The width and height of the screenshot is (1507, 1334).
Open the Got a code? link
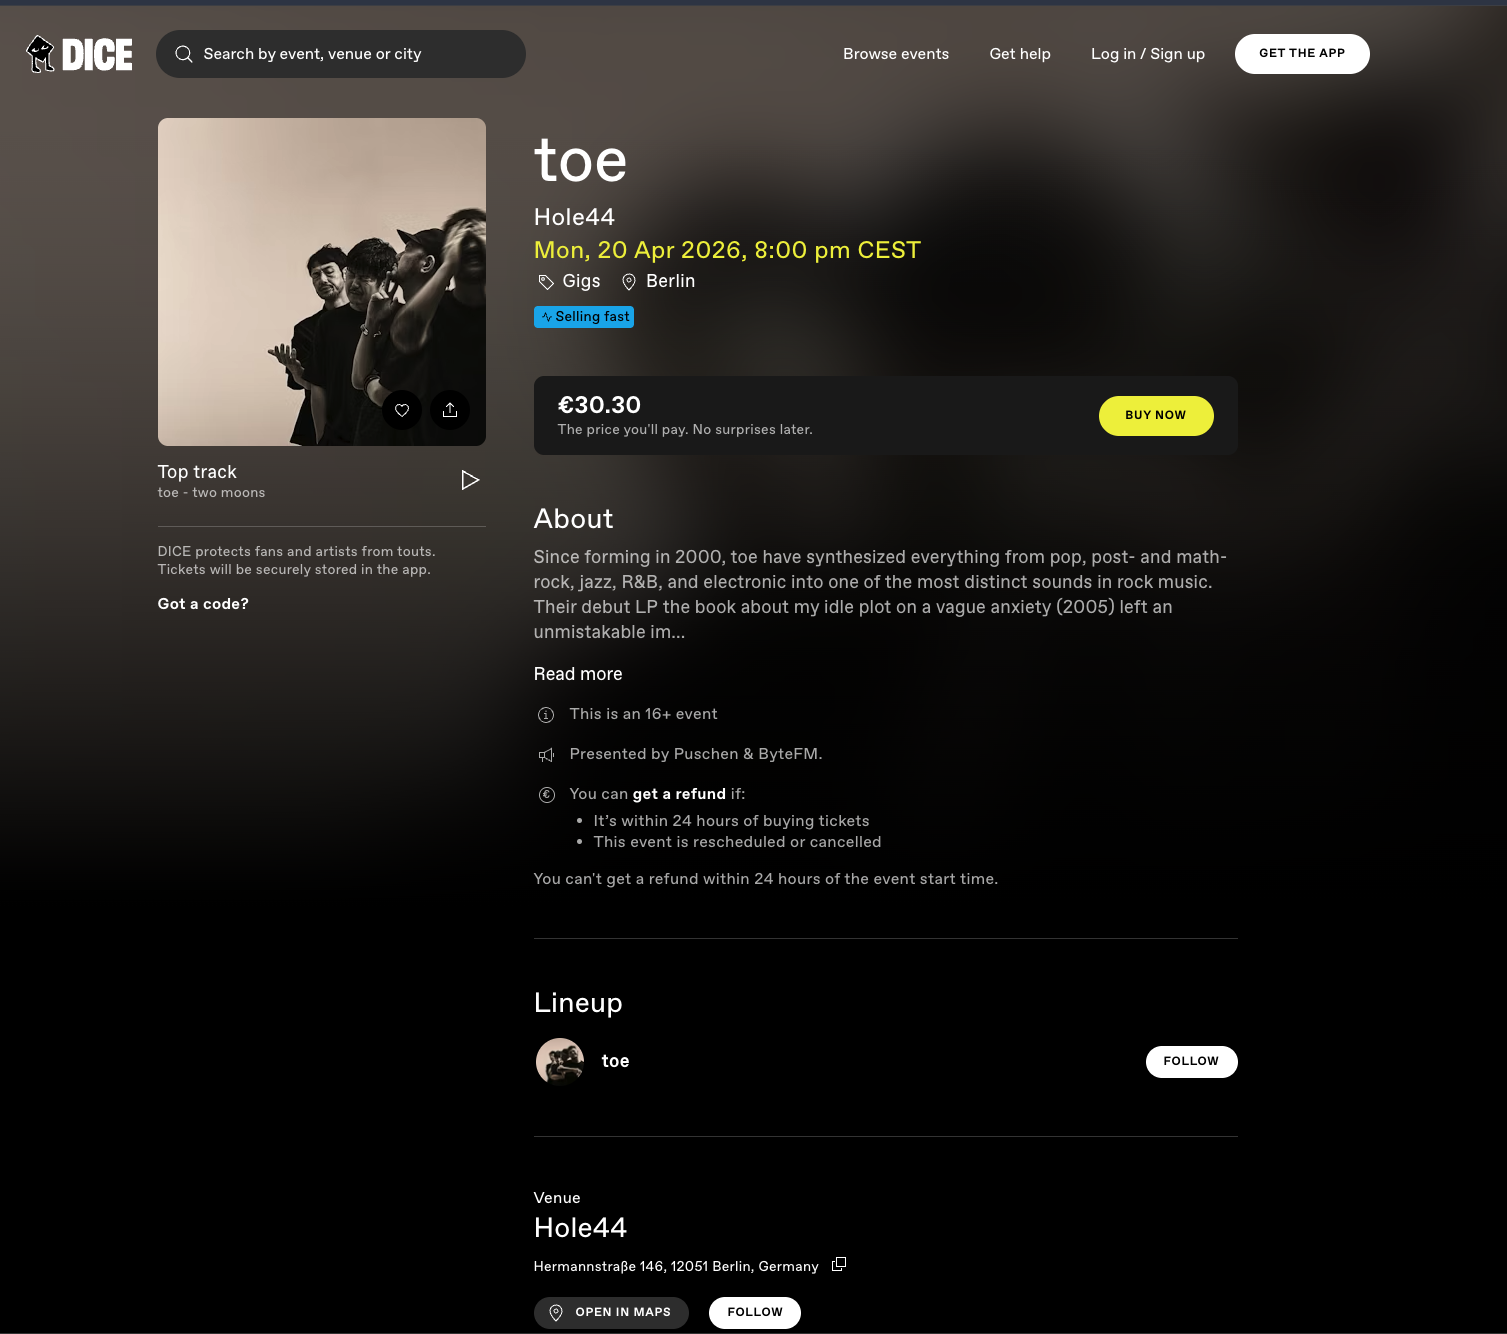point(202,604)
